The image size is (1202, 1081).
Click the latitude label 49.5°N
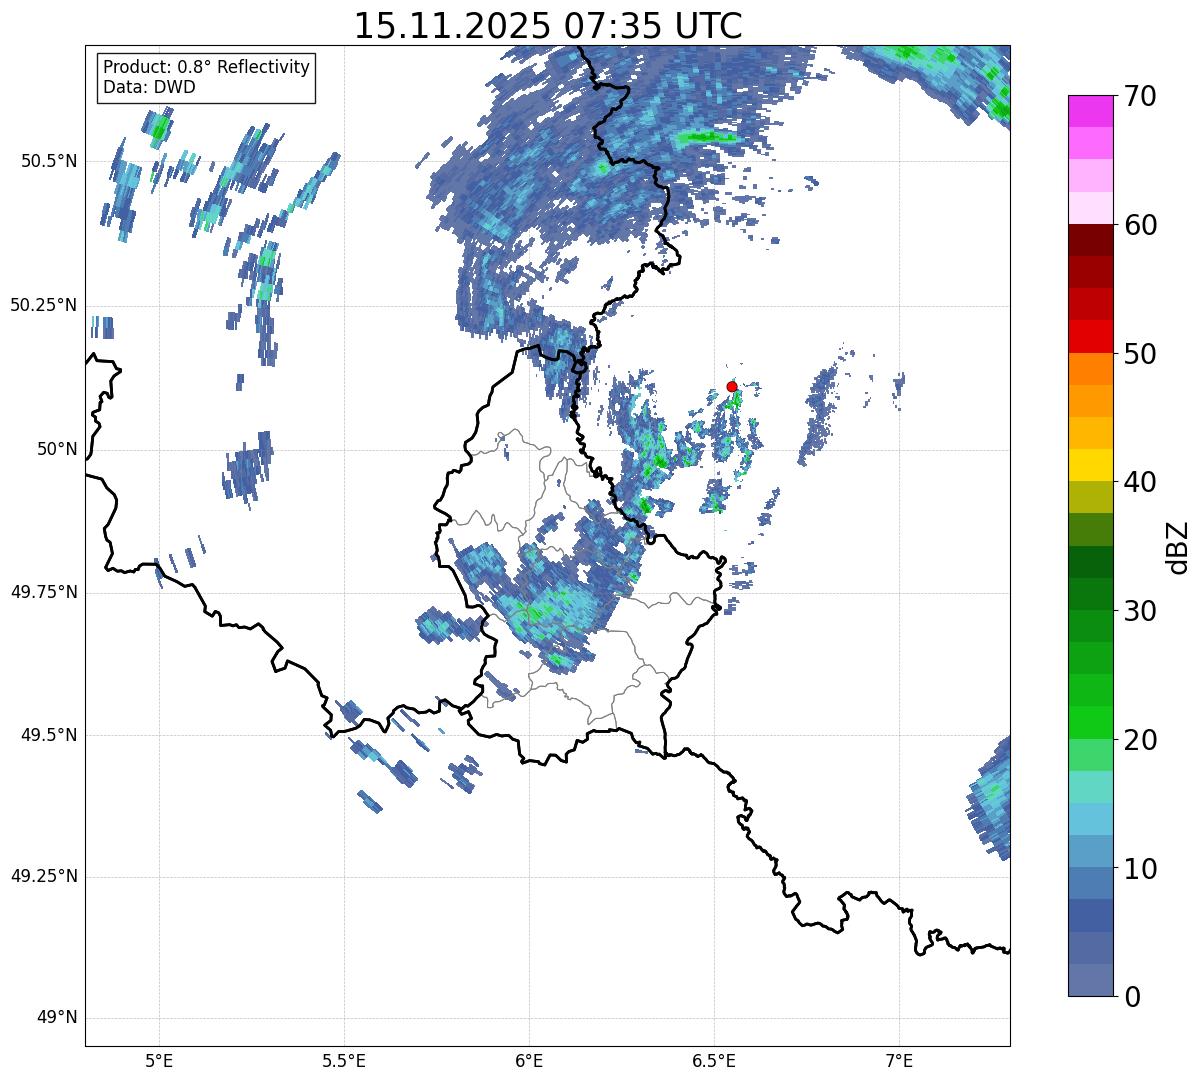tap(49, 735)
